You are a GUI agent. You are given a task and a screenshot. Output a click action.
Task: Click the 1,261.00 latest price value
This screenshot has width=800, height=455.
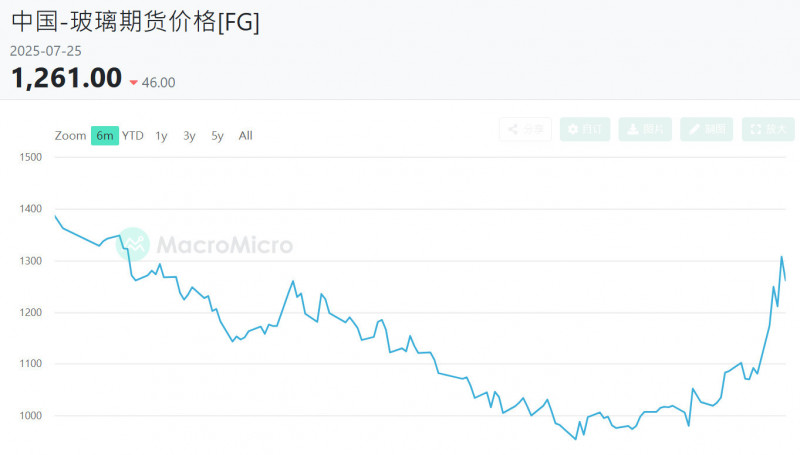pos(66,78)
